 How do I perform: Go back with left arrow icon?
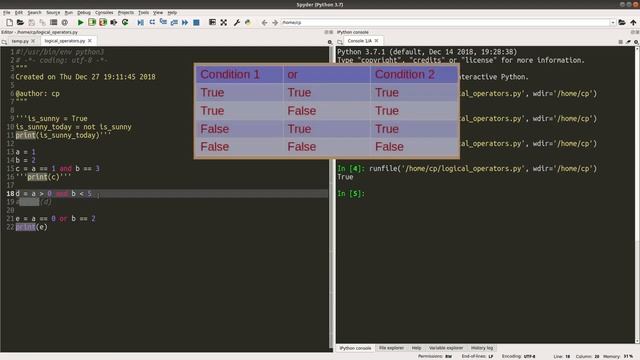tap(264, 22)
